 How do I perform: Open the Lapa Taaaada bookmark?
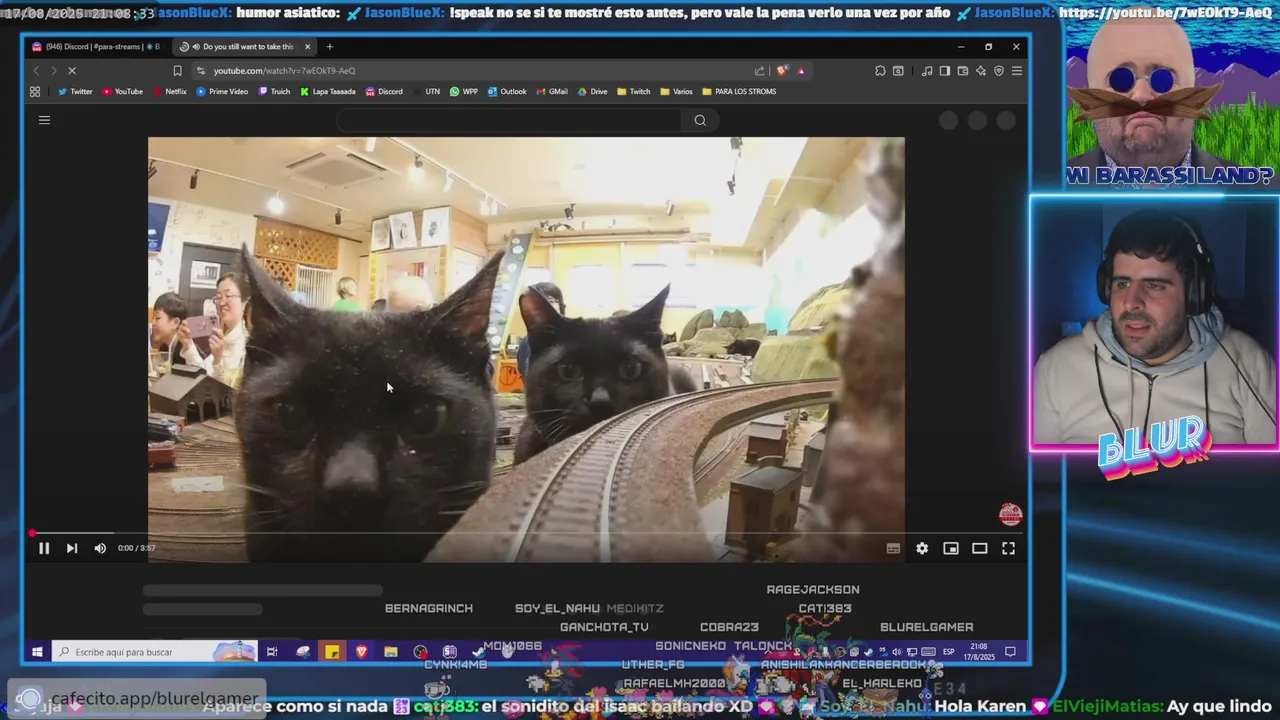click(328, 92)
